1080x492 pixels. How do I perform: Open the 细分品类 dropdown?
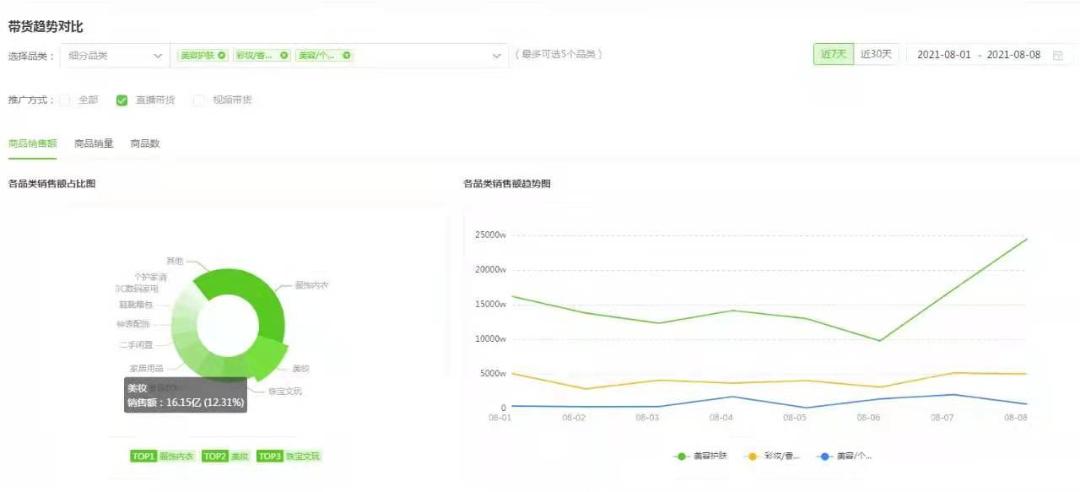click(x=115, y=55)
